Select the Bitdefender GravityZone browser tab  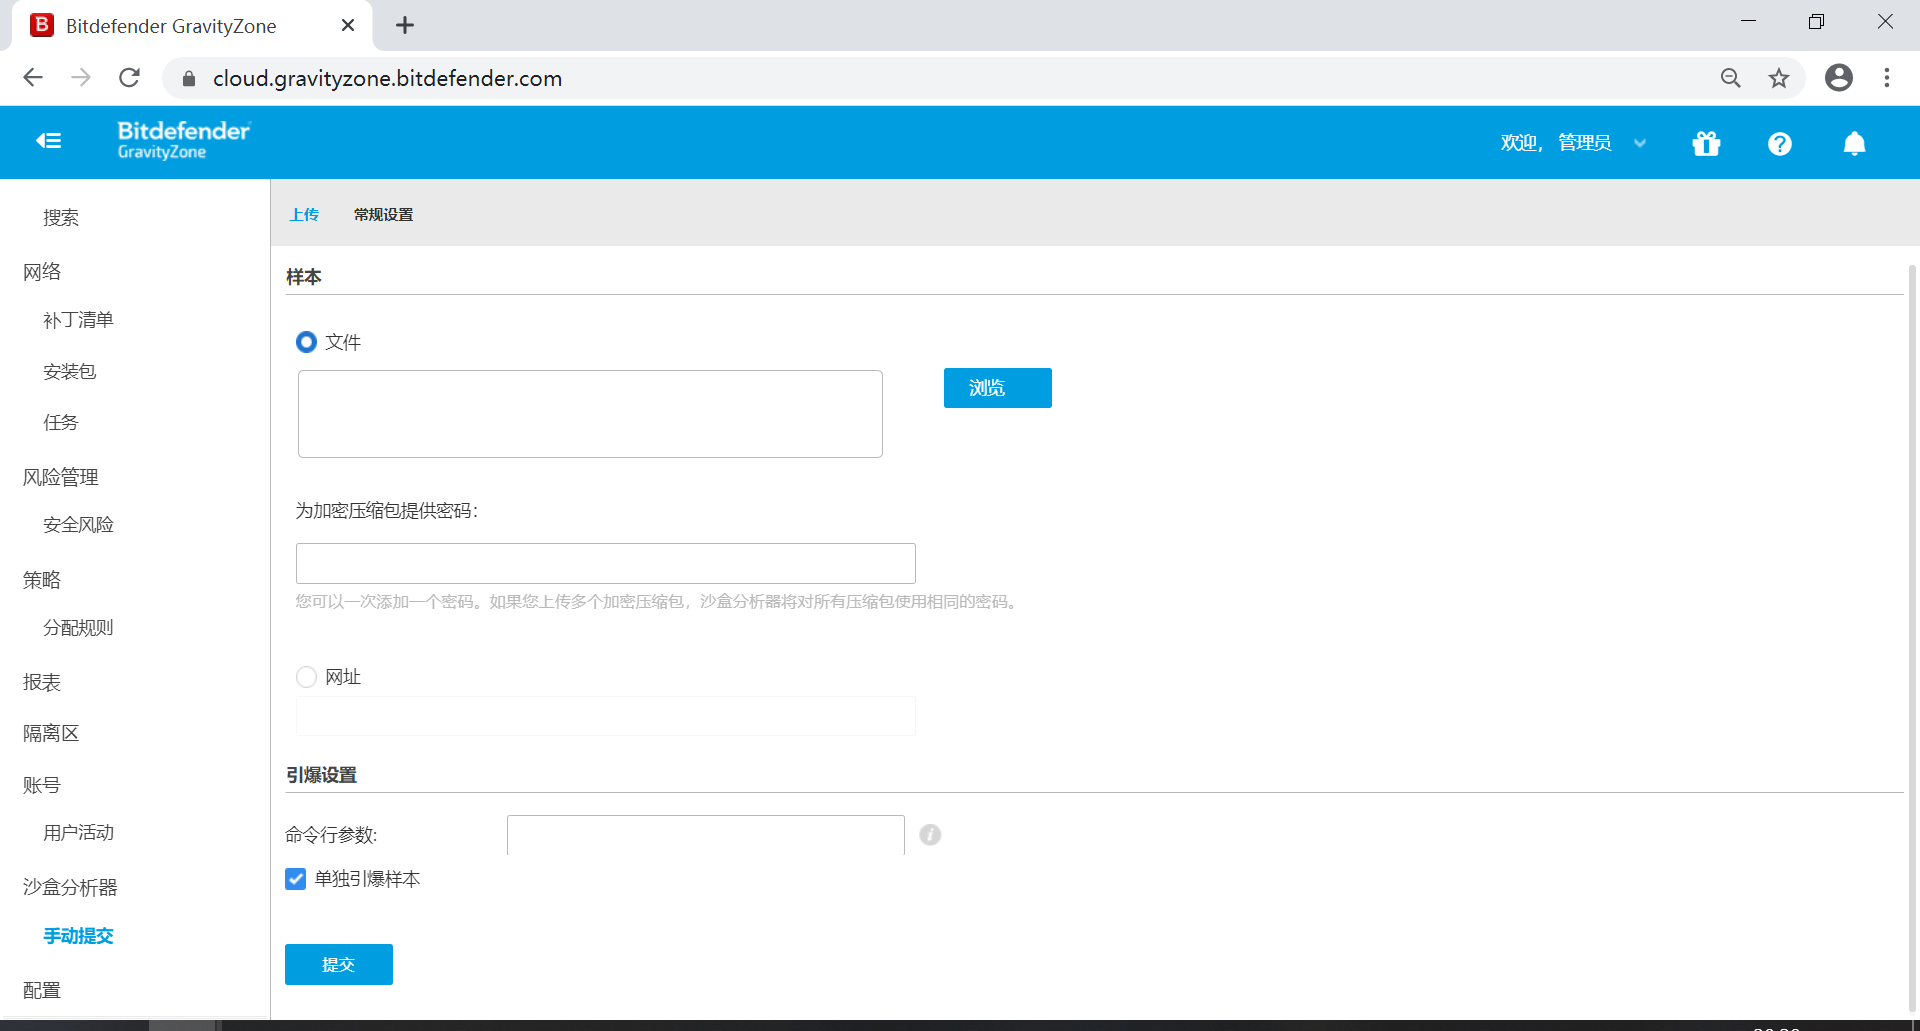(x=192, y=25)
